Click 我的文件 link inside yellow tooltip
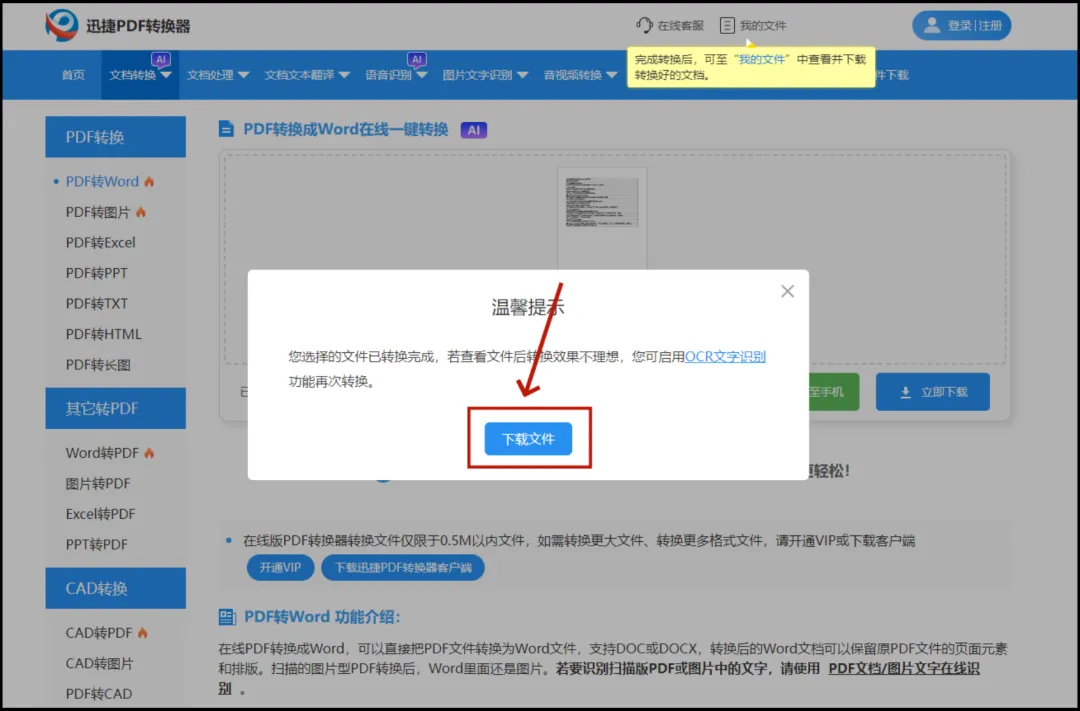1080x711 pixels. tap(762, 59)
